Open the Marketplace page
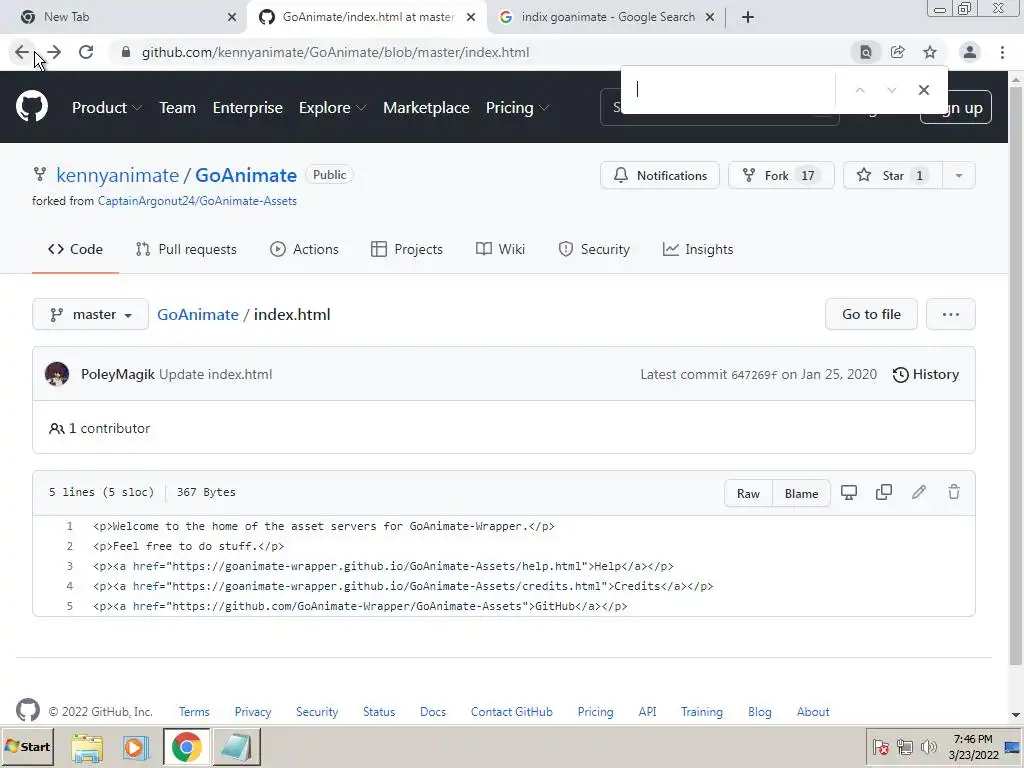The image size is (1024, 768). [426, 108]
